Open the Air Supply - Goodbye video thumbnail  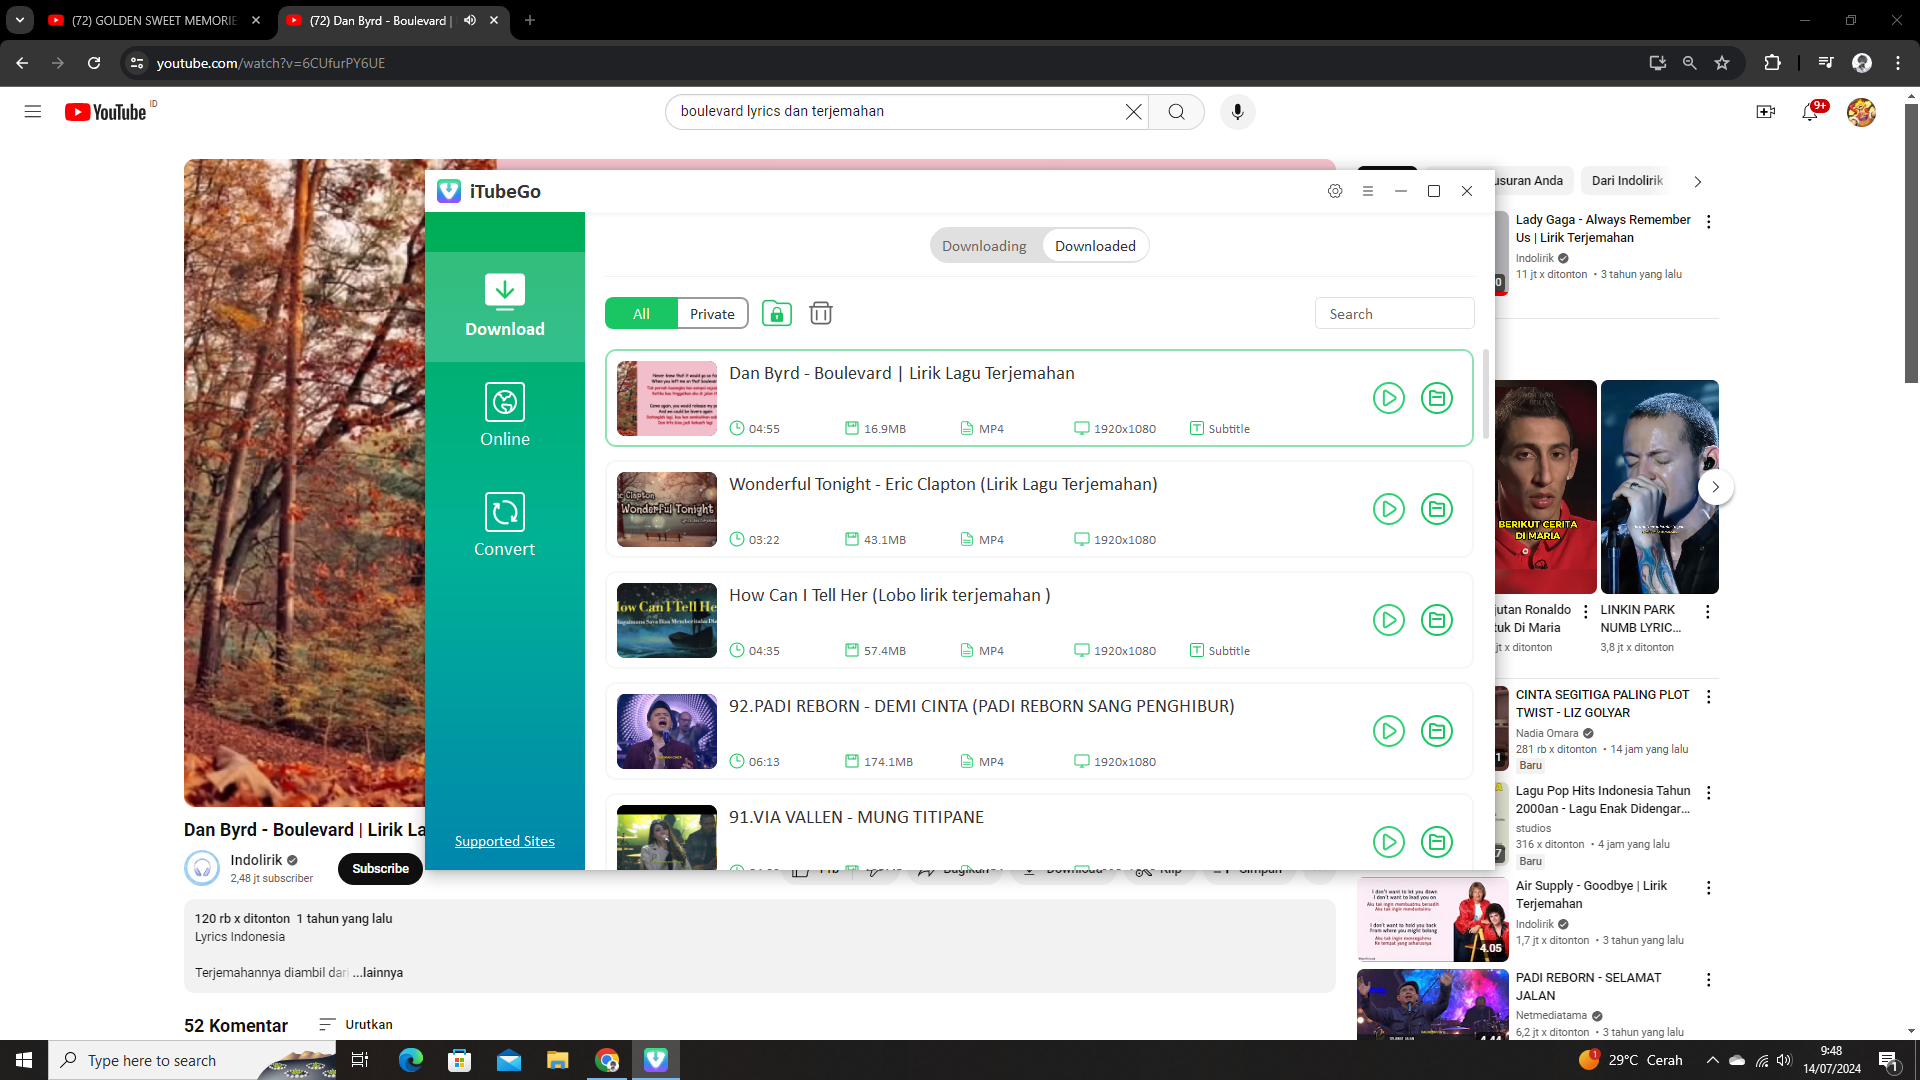click(1433, 920)
